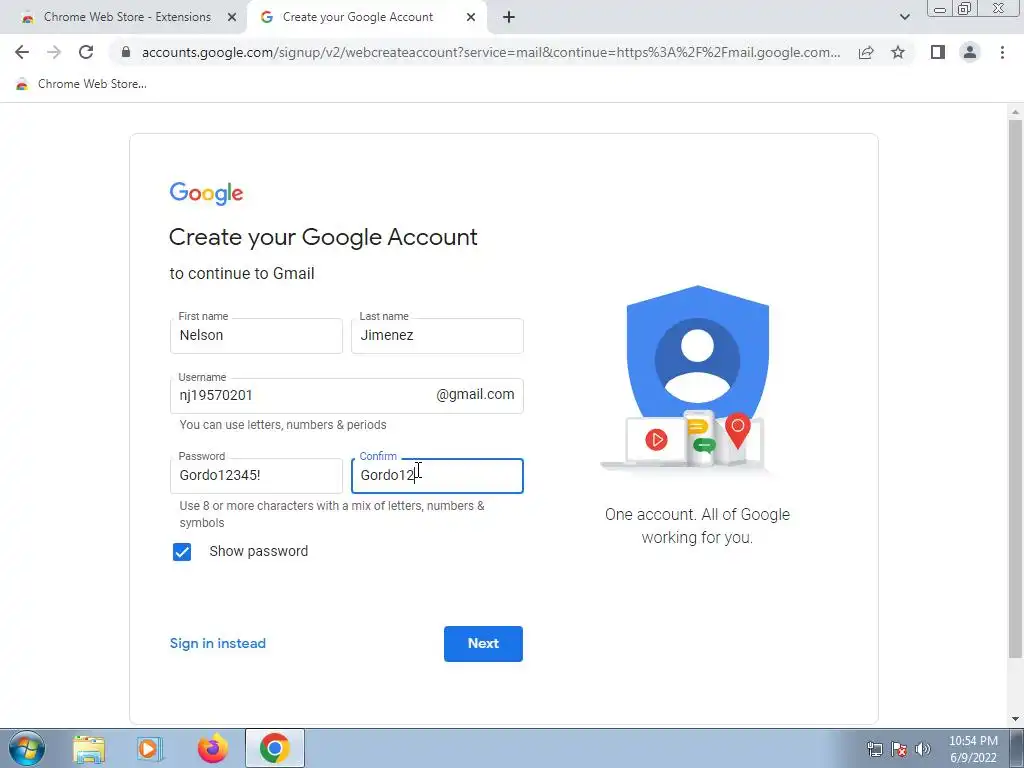Click the '@gmail.com' suffix text

(475, 394)
